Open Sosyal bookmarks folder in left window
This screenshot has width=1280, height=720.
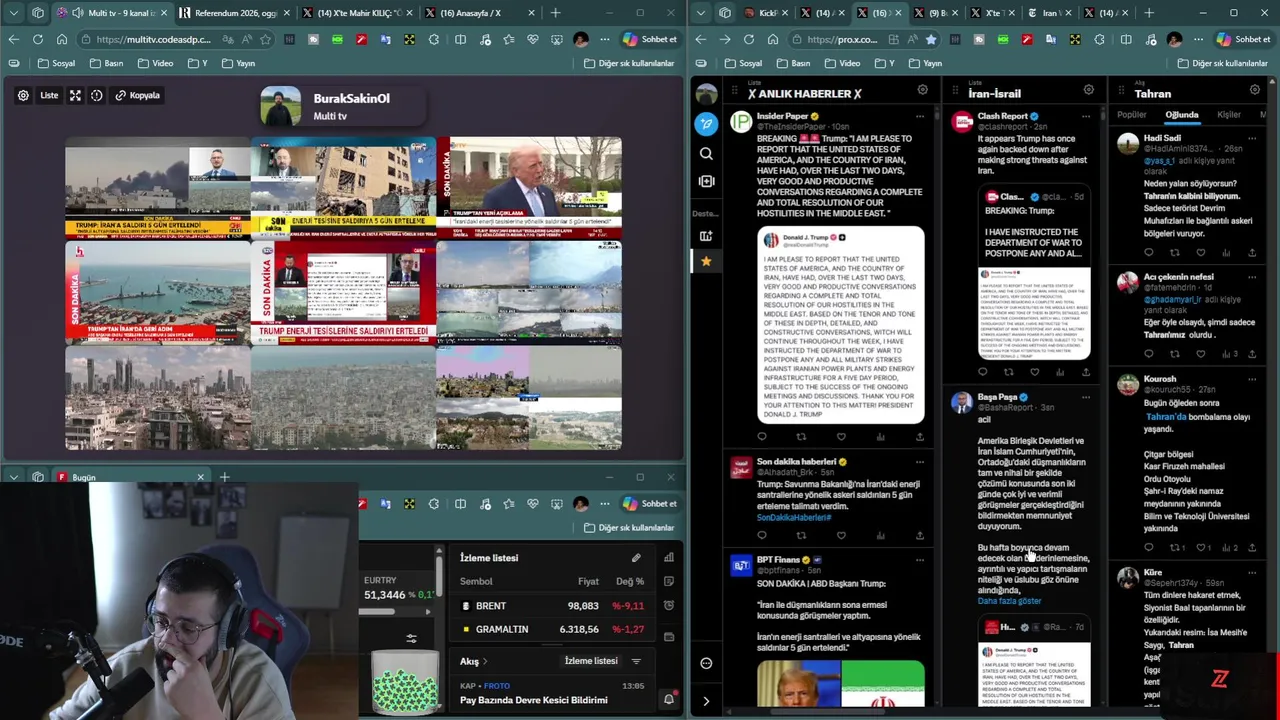tap(56, 63)
